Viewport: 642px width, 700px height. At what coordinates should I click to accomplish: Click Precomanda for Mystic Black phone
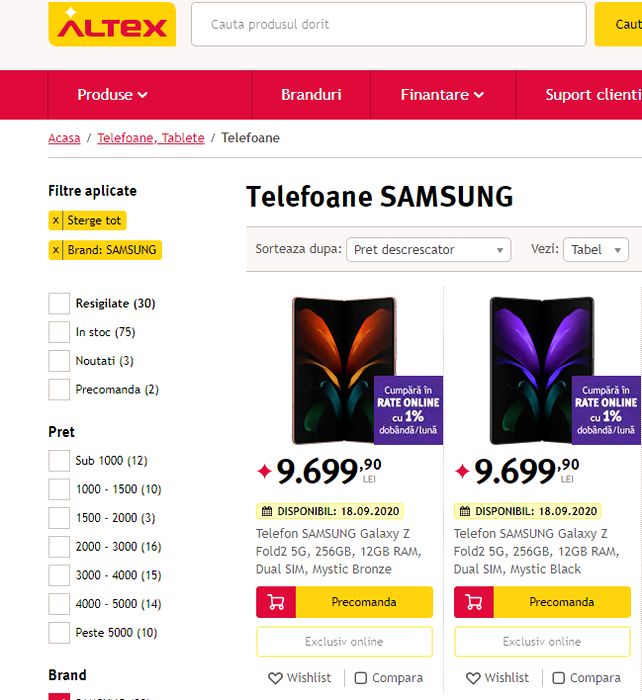[x=561, y=602]
